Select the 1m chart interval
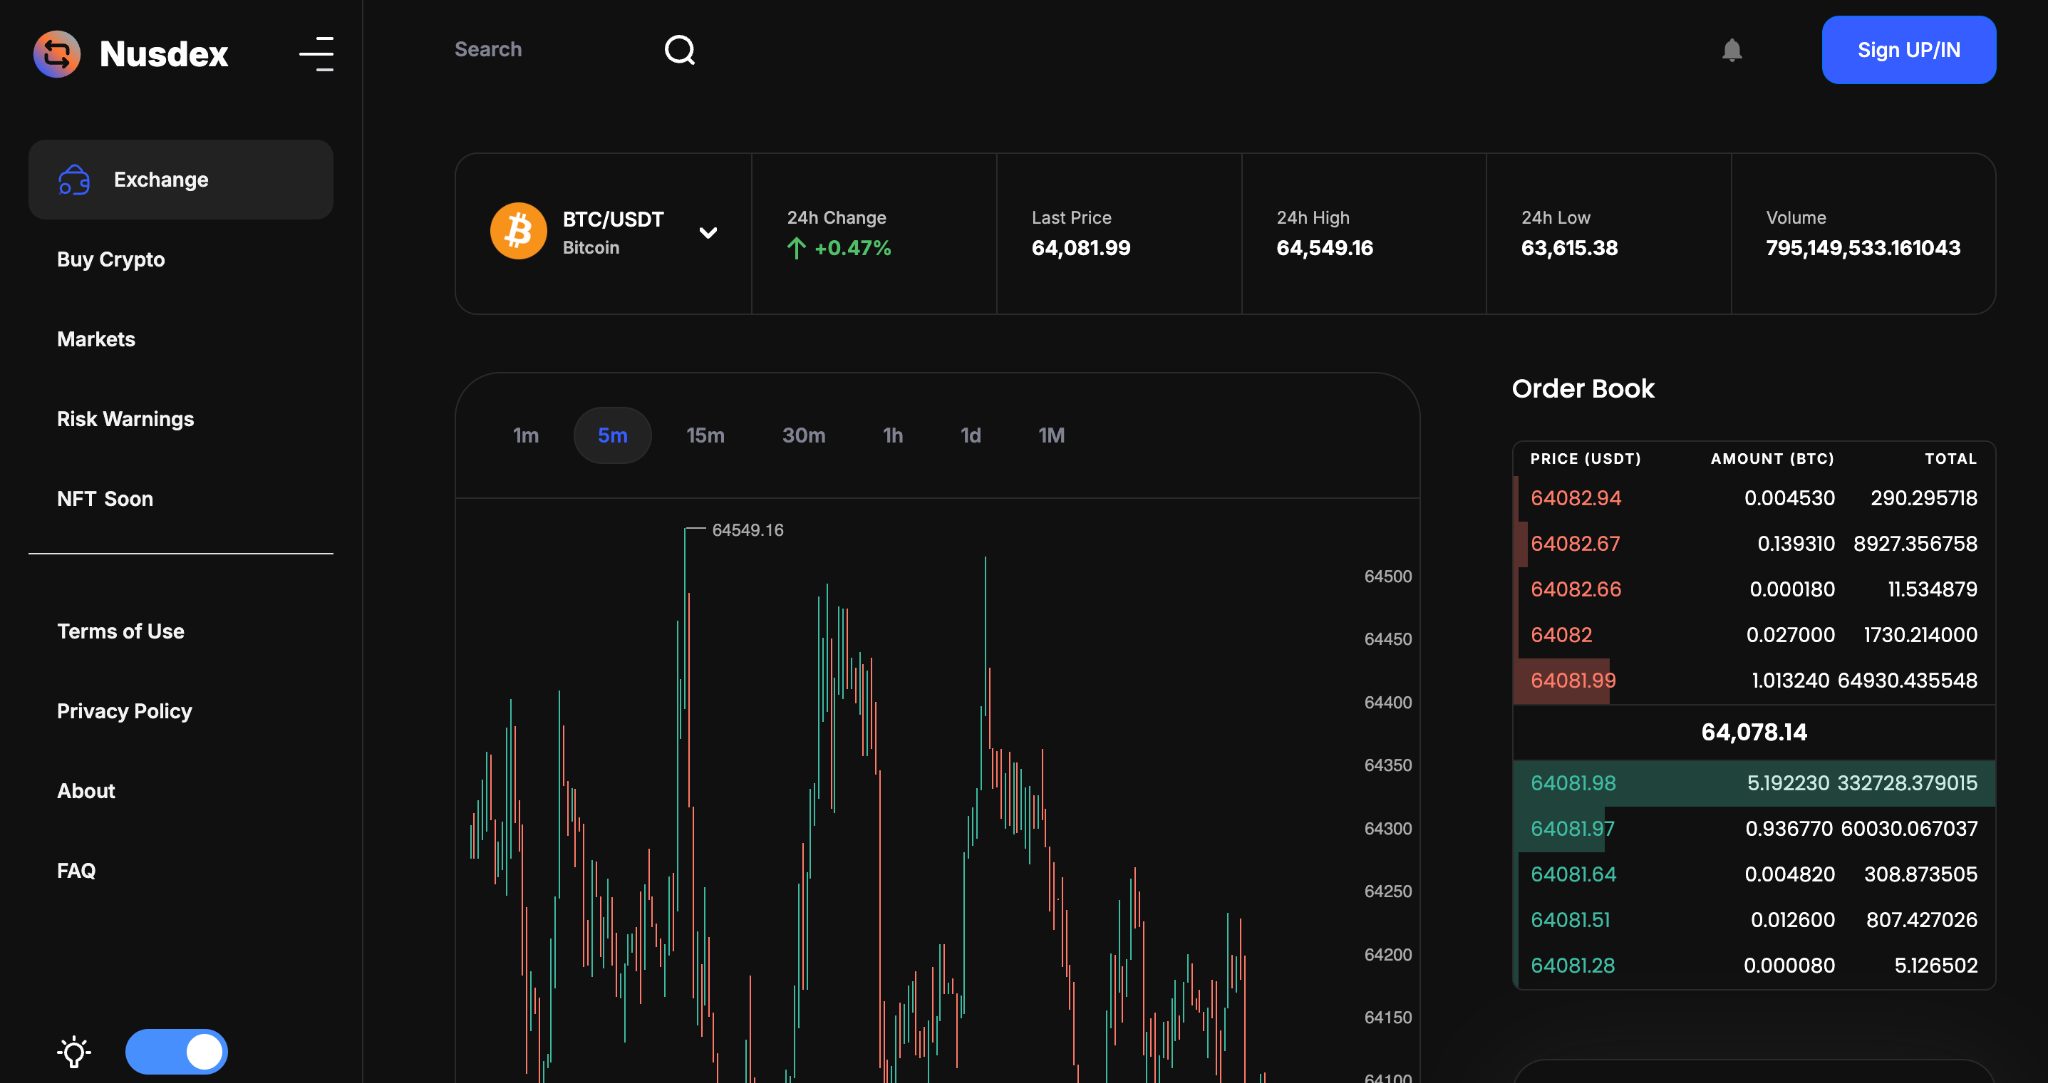This screenshot has width=2048, height=1083. click(526, 435)
